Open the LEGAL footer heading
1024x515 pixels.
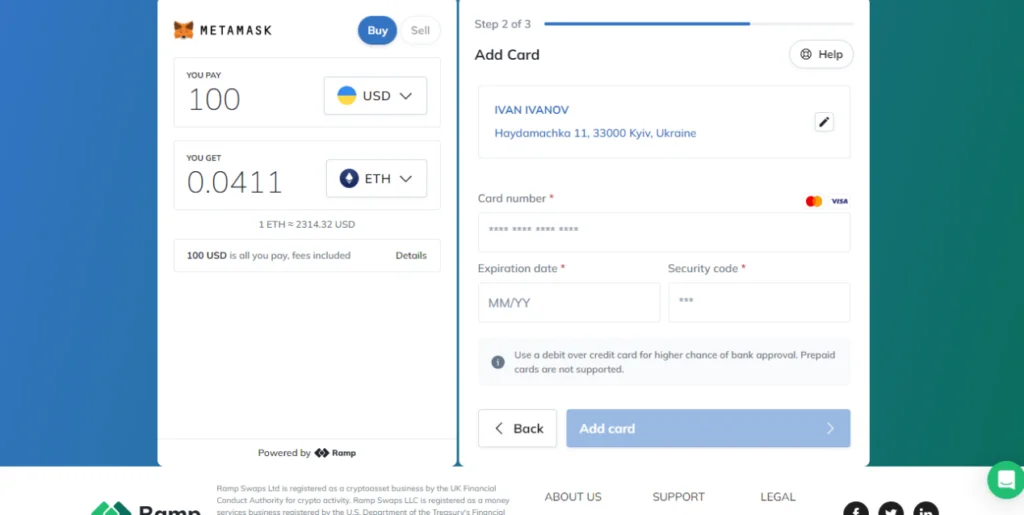coord(778,497)
